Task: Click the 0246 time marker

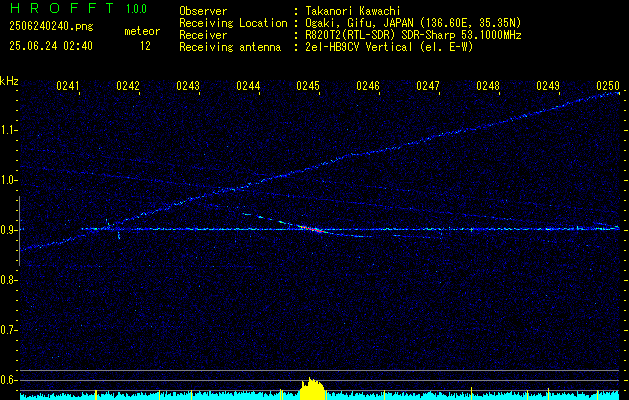Action: (x=368, y=86)
